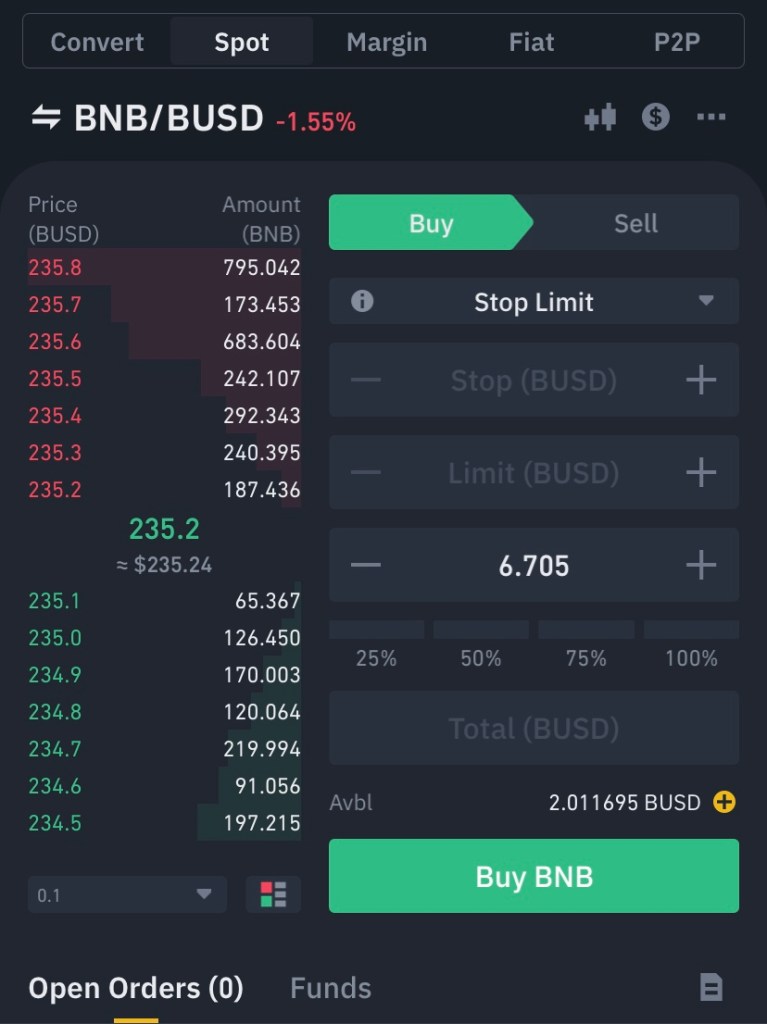This screenshot has width=767, height=1024.
Task: Go to the Convert tab
Action: pos(97,42)
